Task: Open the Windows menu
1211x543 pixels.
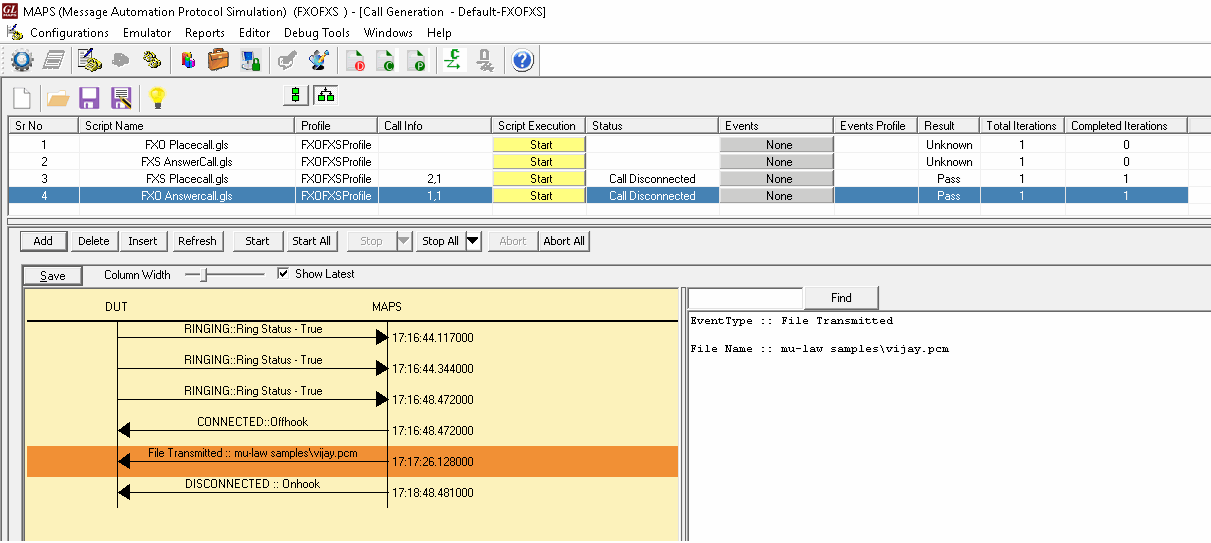Action: coord(388,33)
